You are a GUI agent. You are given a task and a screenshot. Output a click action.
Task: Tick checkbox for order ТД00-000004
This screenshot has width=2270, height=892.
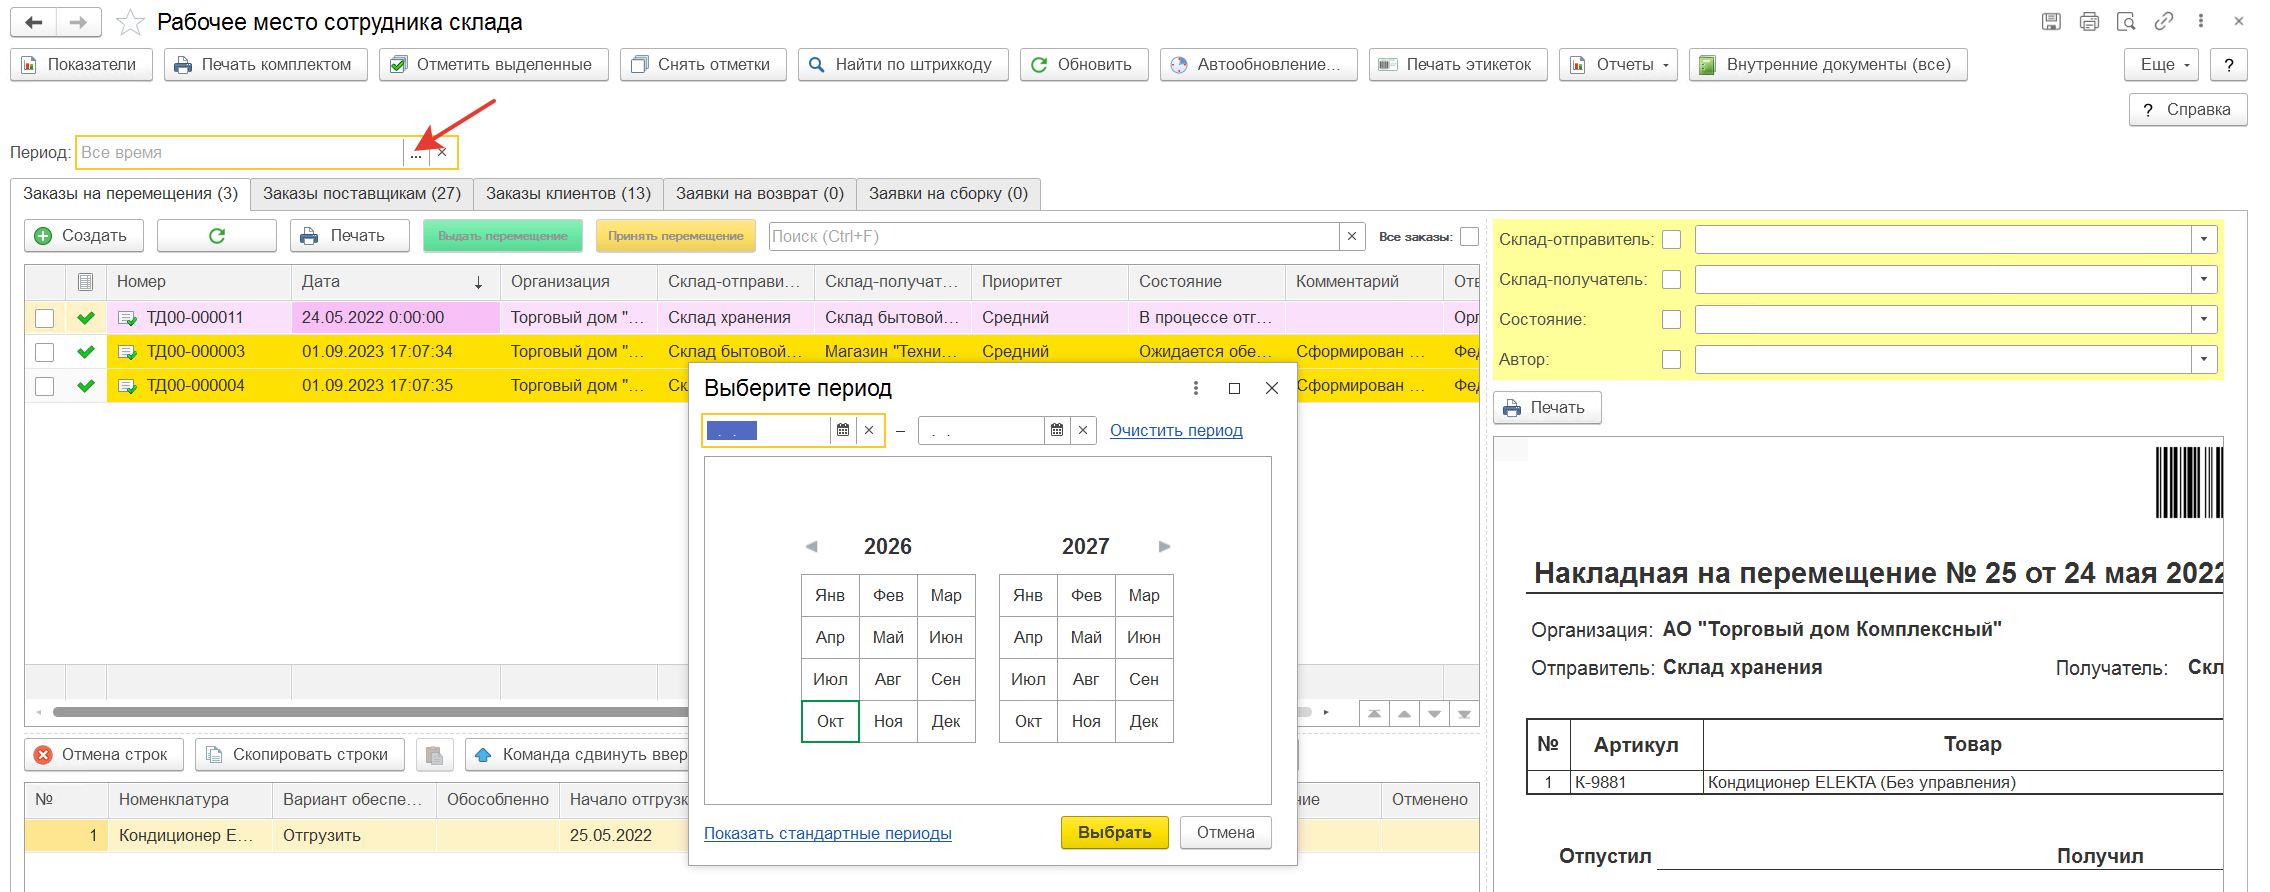44,386
